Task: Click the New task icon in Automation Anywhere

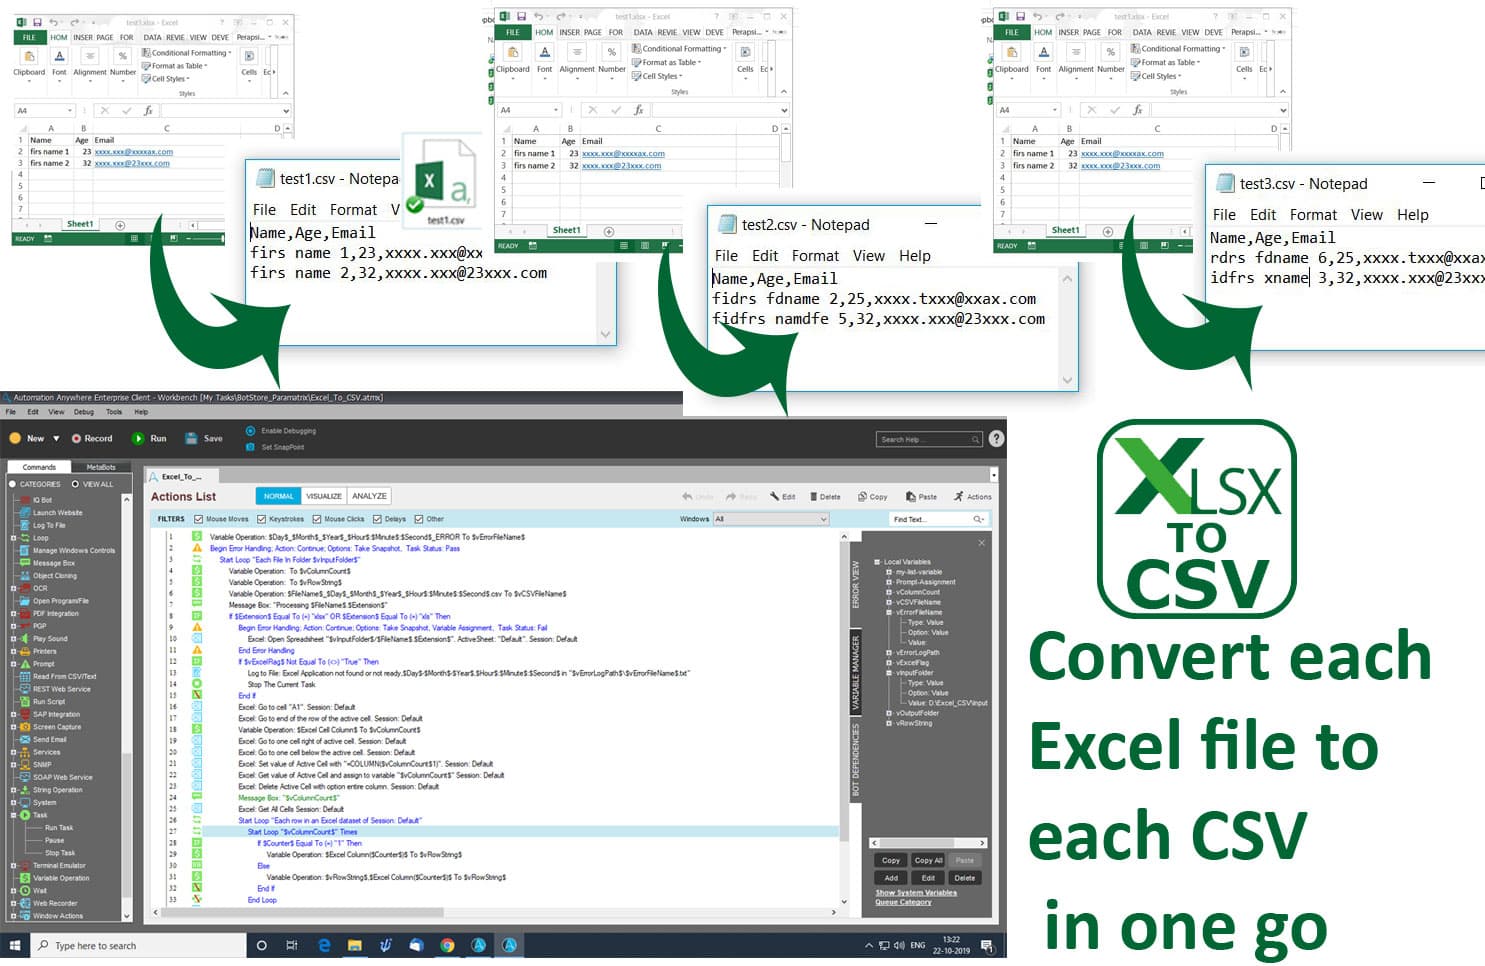Action: 15,438
